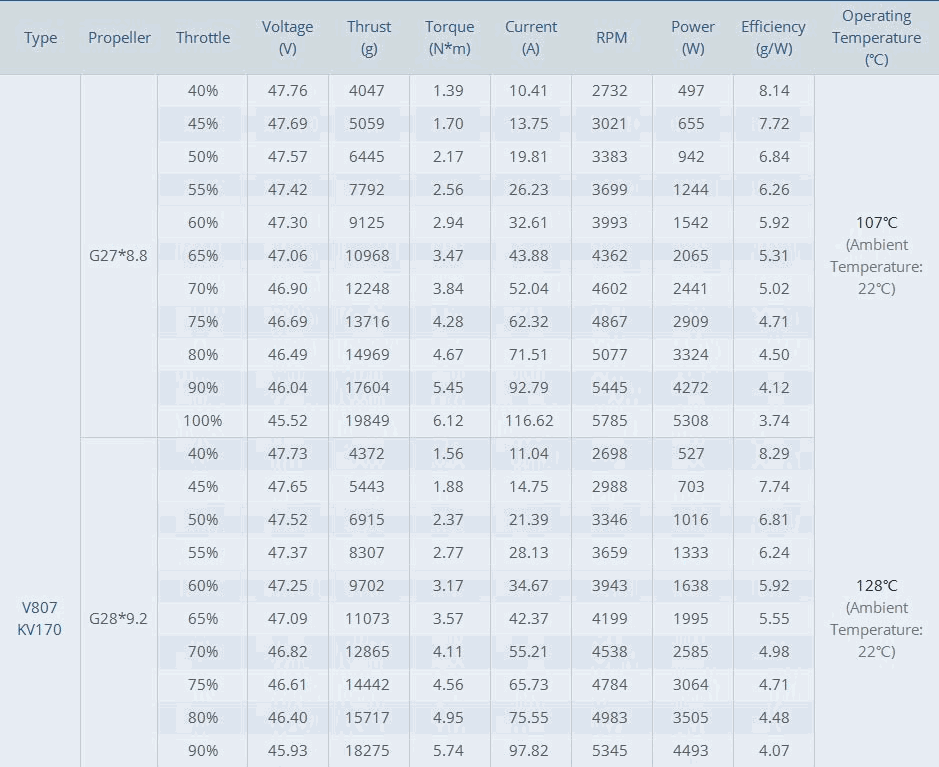Select the G27*8.8 propeller cell
This screenshot has height=767, width=939.
118,255
